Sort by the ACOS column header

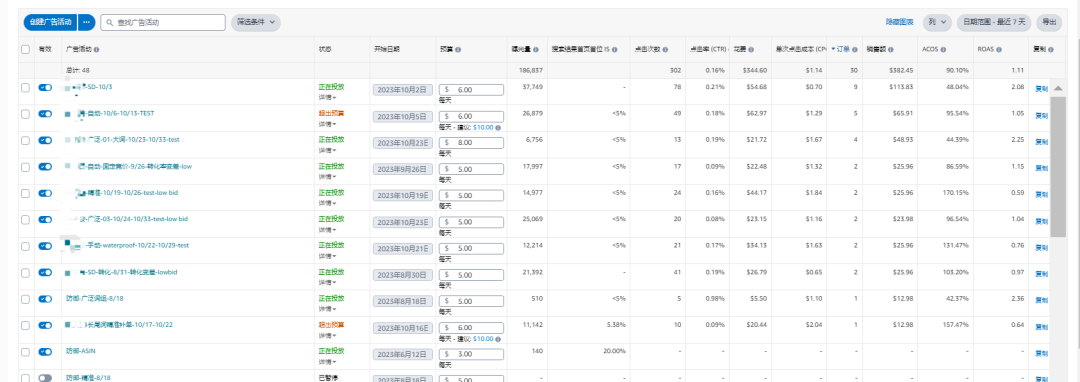tap(930, 50)
